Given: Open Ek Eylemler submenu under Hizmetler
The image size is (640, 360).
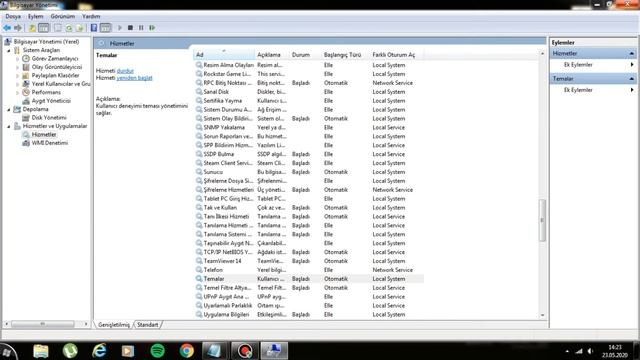Looking at the screenshot, I should click(x=593, y=64).
